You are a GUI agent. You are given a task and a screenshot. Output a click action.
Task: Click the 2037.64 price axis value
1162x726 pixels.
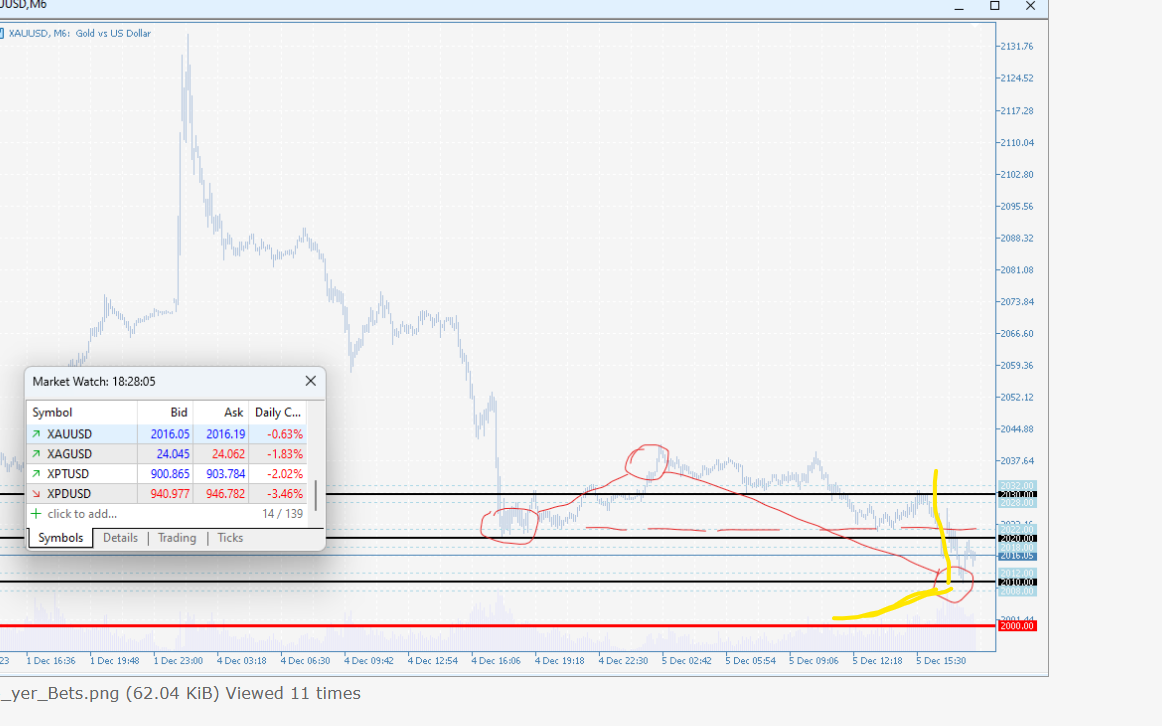[x=1017, y=461]
